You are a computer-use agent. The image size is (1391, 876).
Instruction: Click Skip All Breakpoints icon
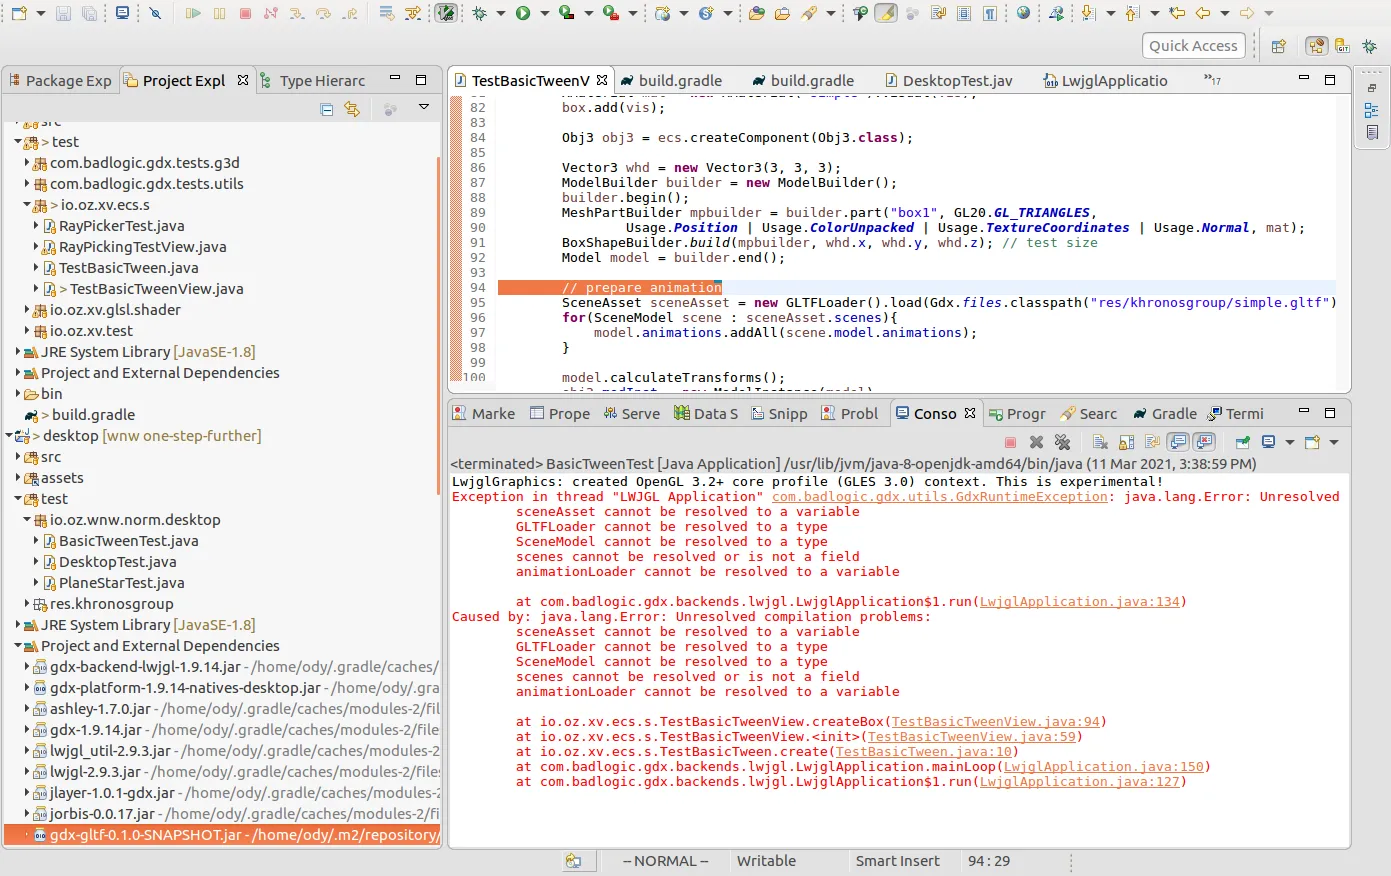[x=155, y=13]
